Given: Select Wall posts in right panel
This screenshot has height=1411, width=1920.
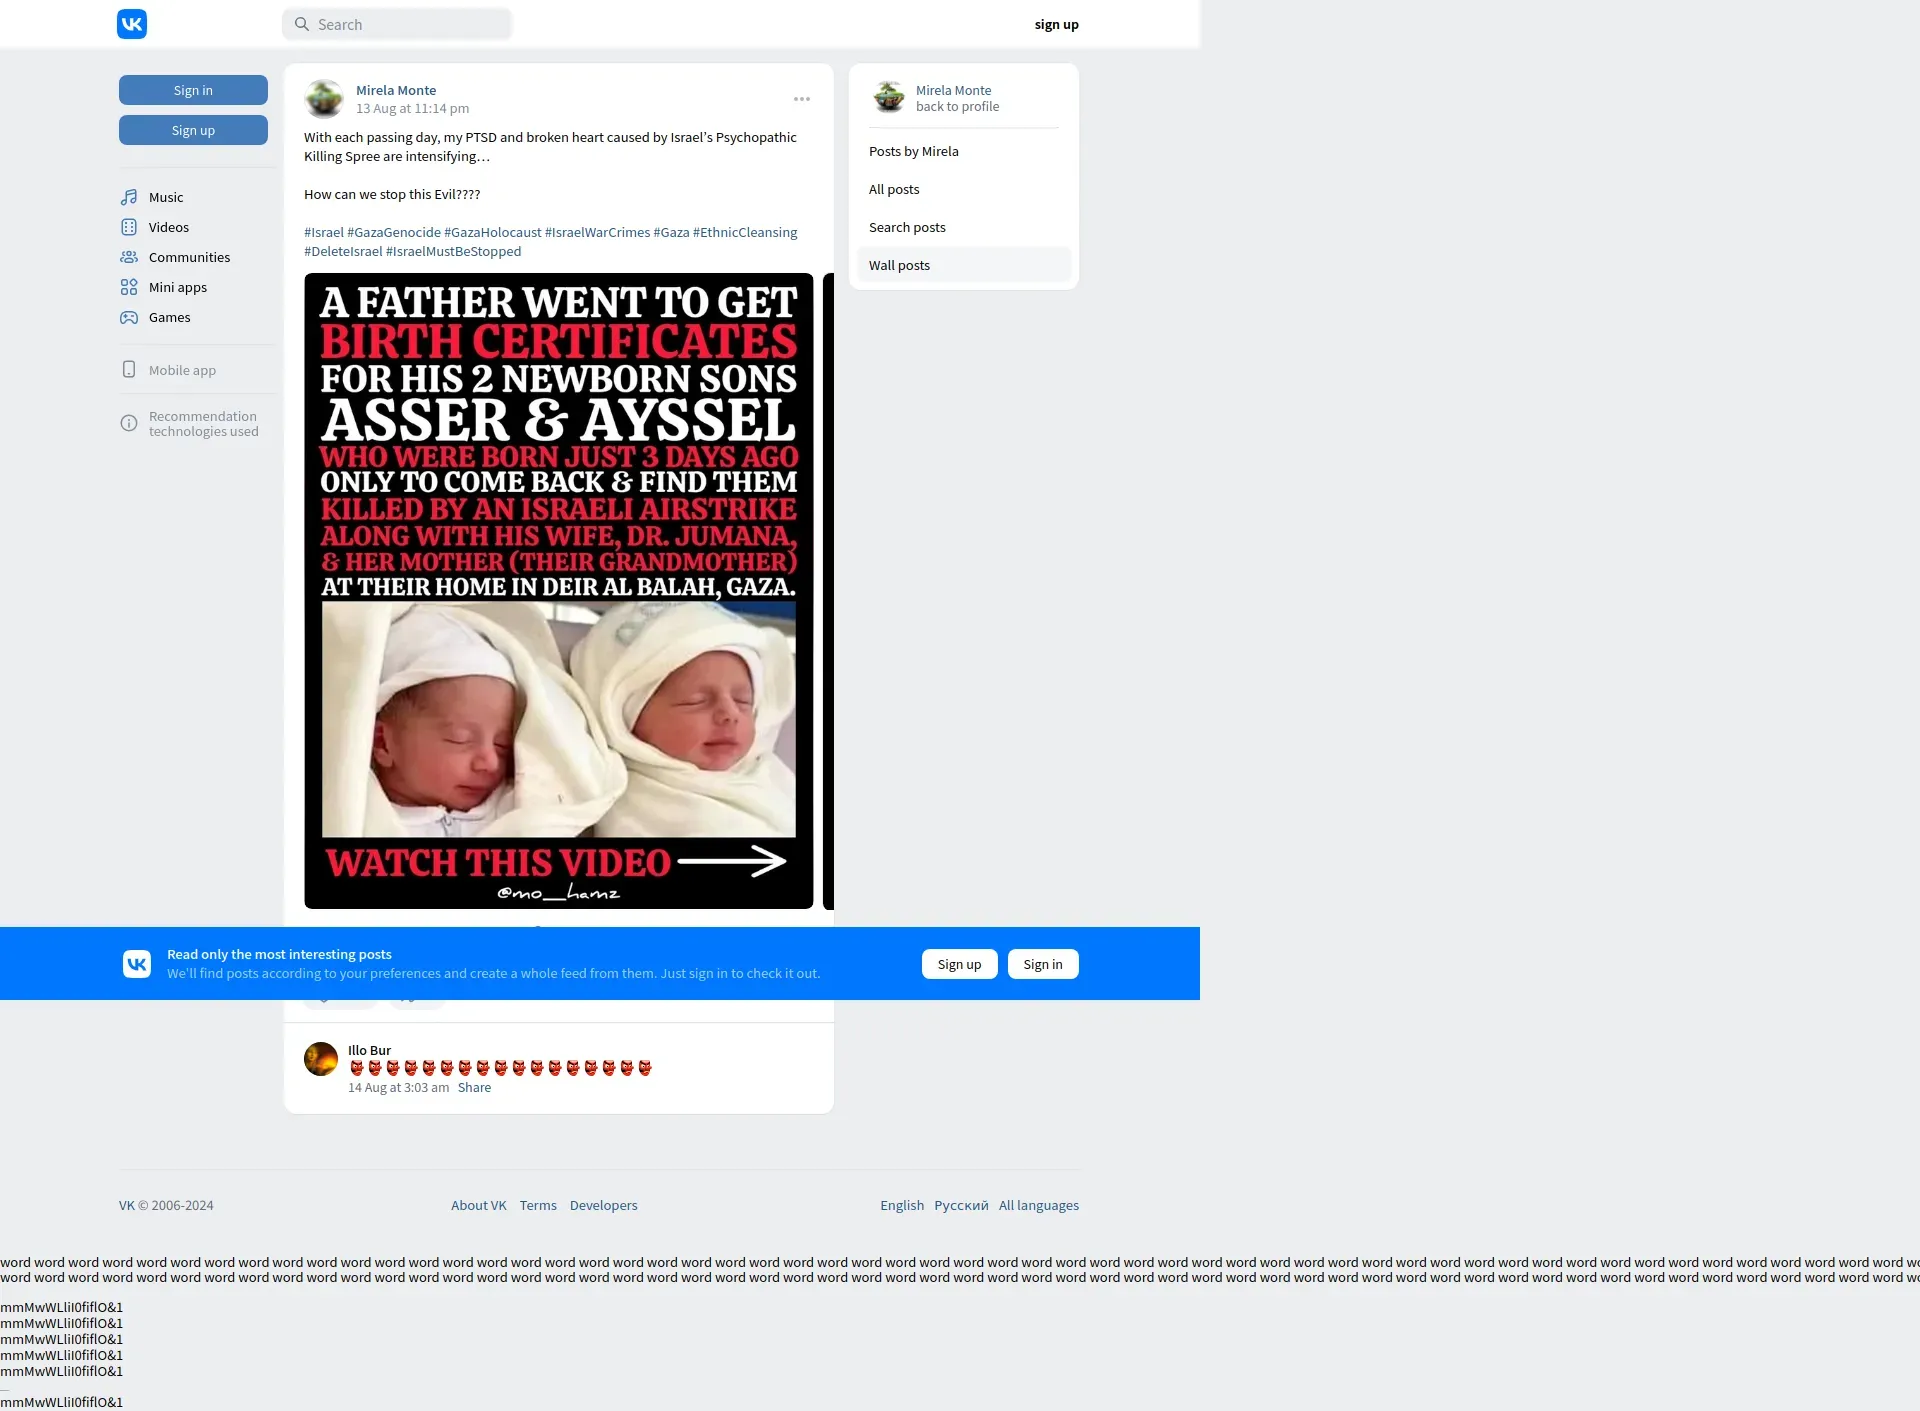Looking at the screenshot, I should click(x=899, y=265).
